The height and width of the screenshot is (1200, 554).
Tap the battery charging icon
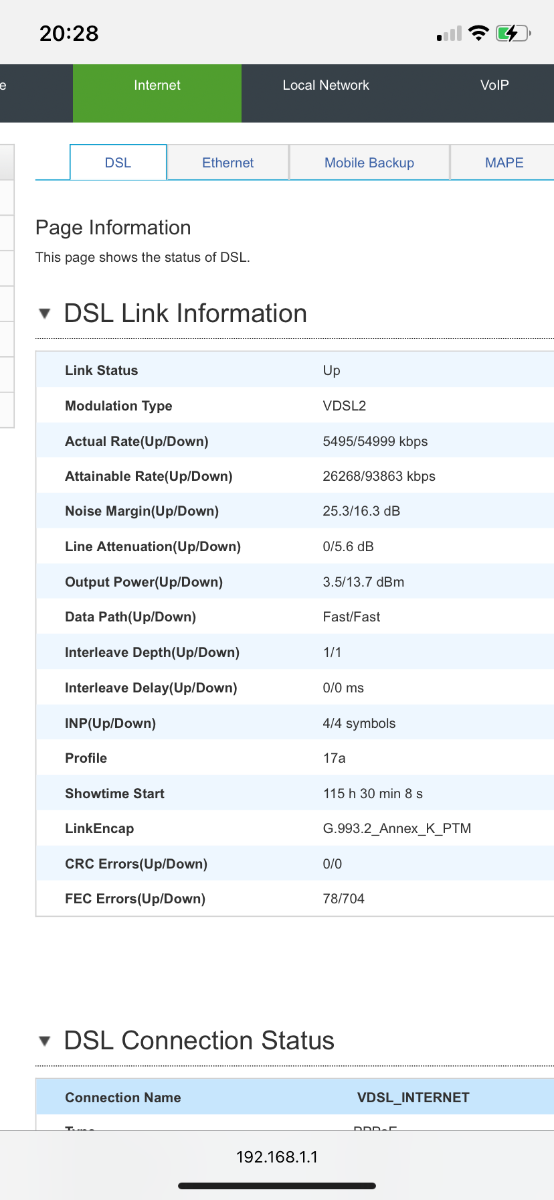point(512,33)
